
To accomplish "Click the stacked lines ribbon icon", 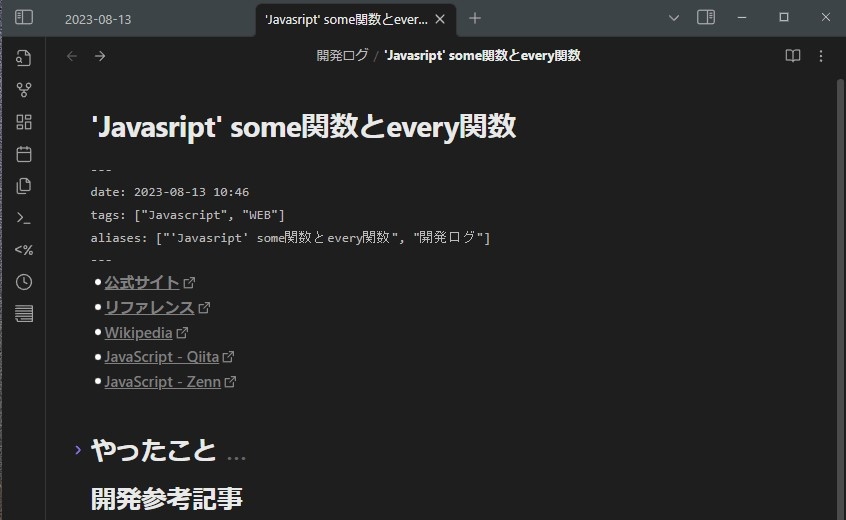I will click(x=24, y=313).
